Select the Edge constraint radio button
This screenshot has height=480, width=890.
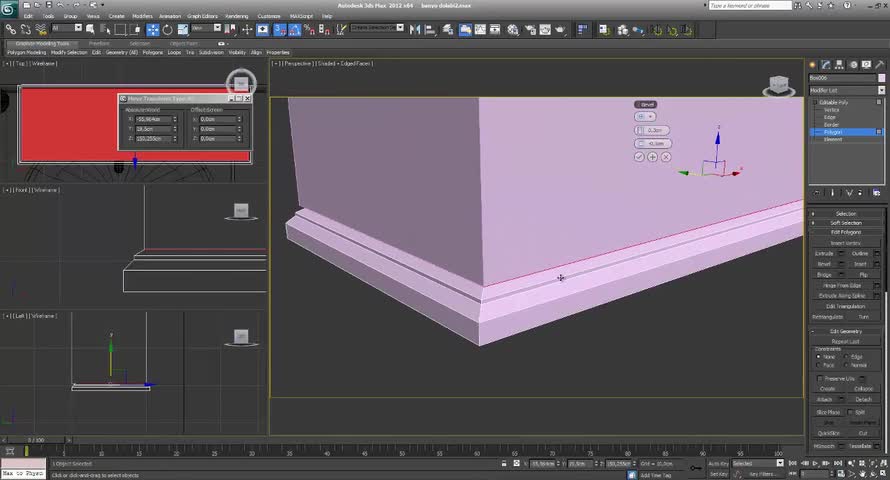point(848,357)
